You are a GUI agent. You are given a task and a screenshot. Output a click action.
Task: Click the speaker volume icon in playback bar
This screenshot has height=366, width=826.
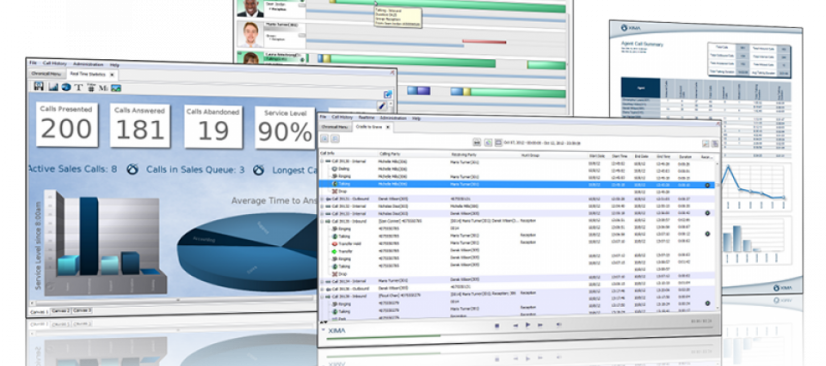[559, 325]
